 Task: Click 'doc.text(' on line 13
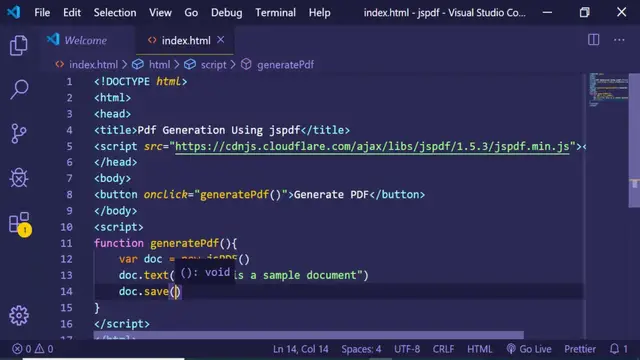147,275
